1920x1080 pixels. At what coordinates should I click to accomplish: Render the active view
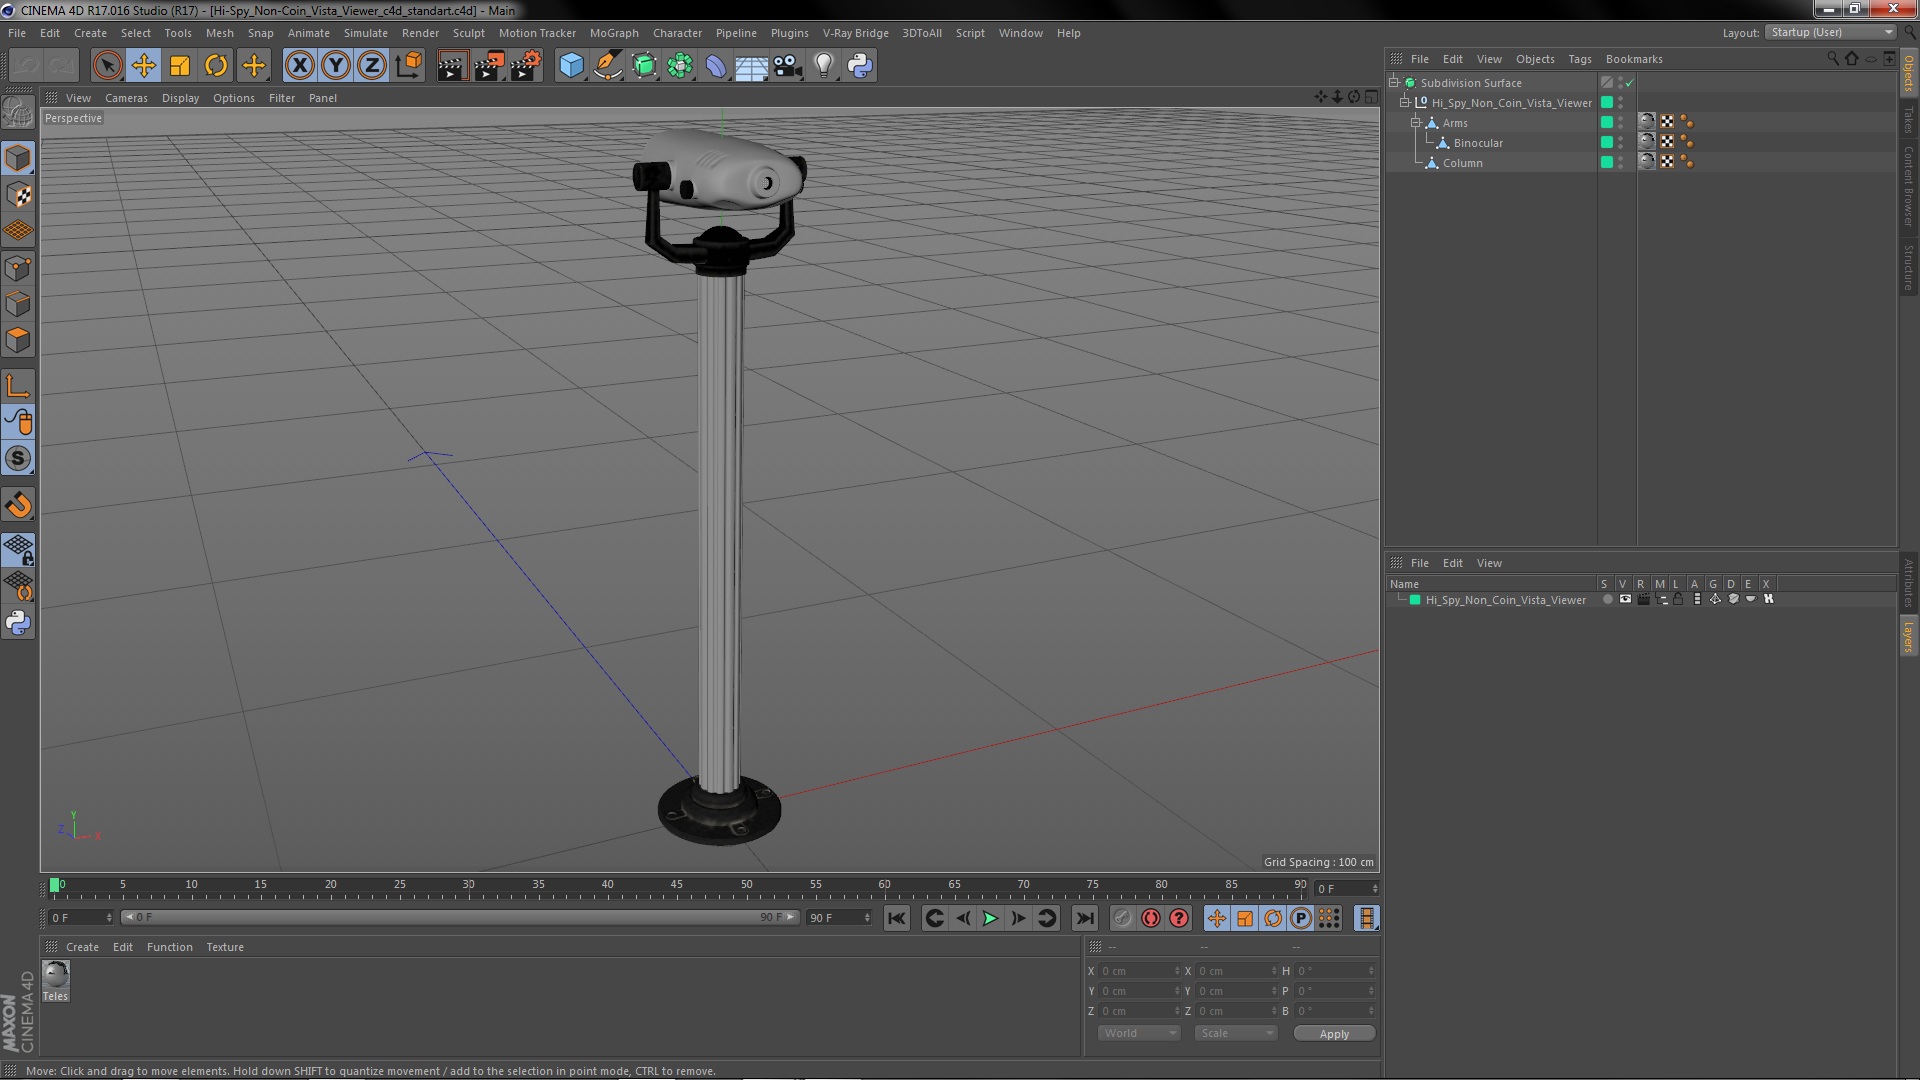coord(452,66)
